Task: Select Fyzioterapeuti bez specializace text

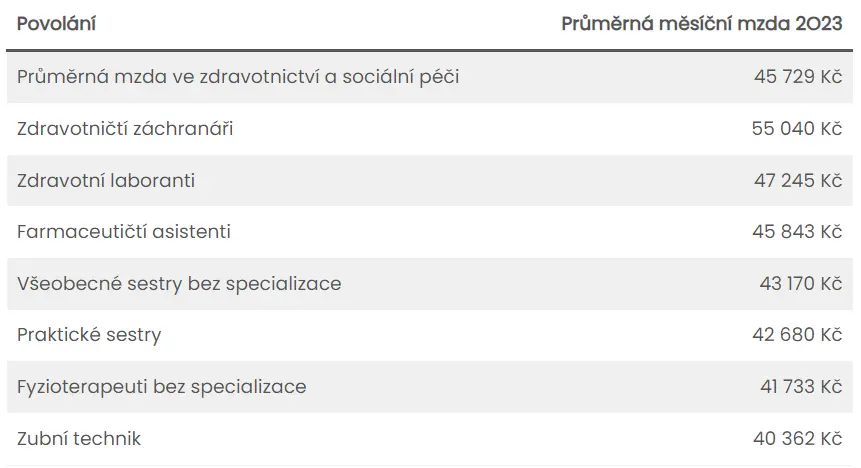Action: point(161,387)
